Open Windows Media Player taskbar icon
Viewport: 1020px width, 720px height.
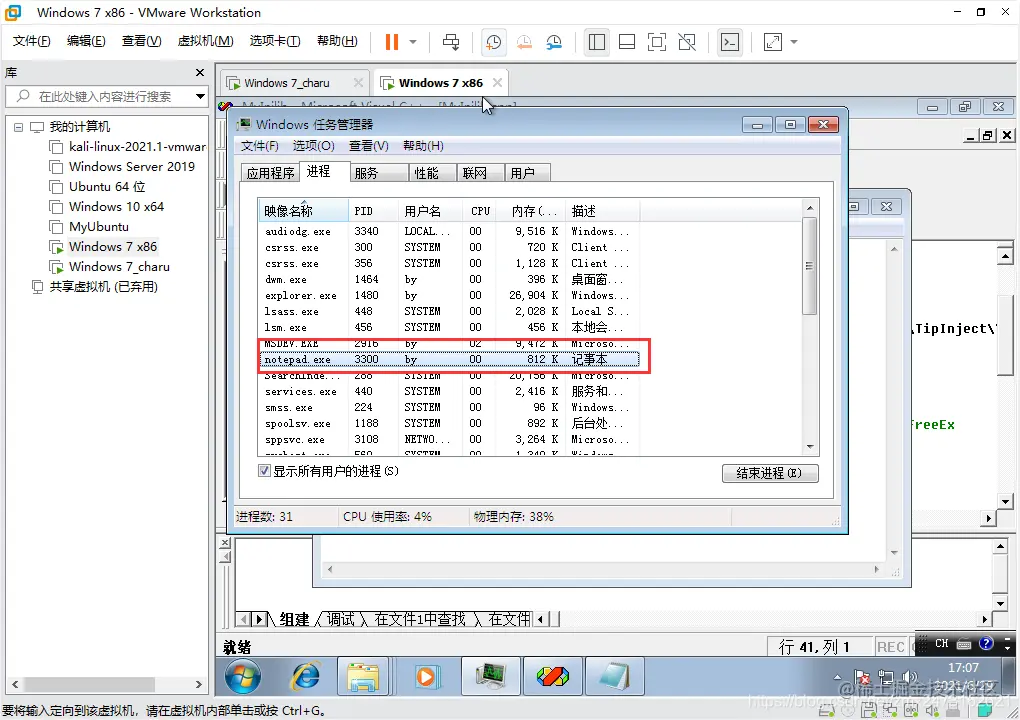(x=425, y=676)
